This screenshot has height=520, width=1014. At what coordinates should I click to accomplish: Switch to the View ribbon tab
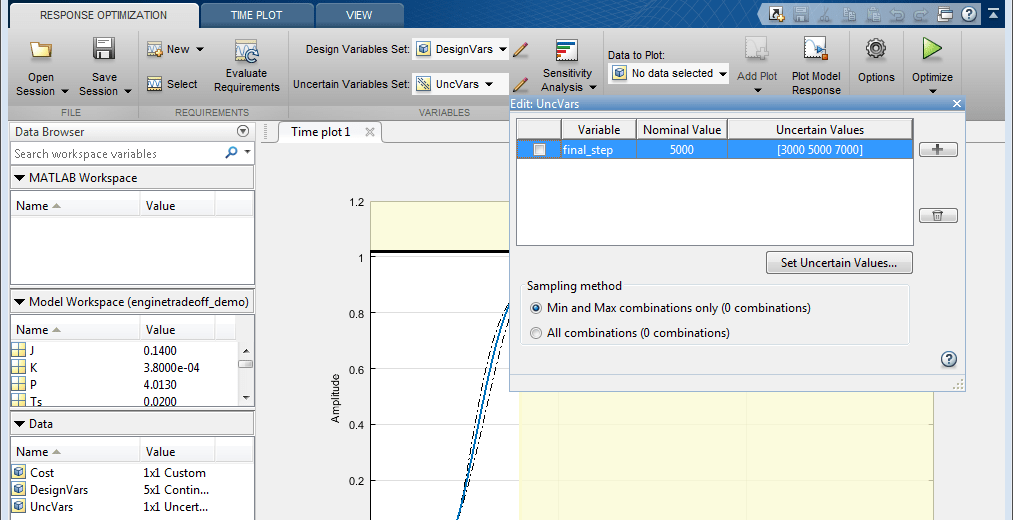(359, 15)
